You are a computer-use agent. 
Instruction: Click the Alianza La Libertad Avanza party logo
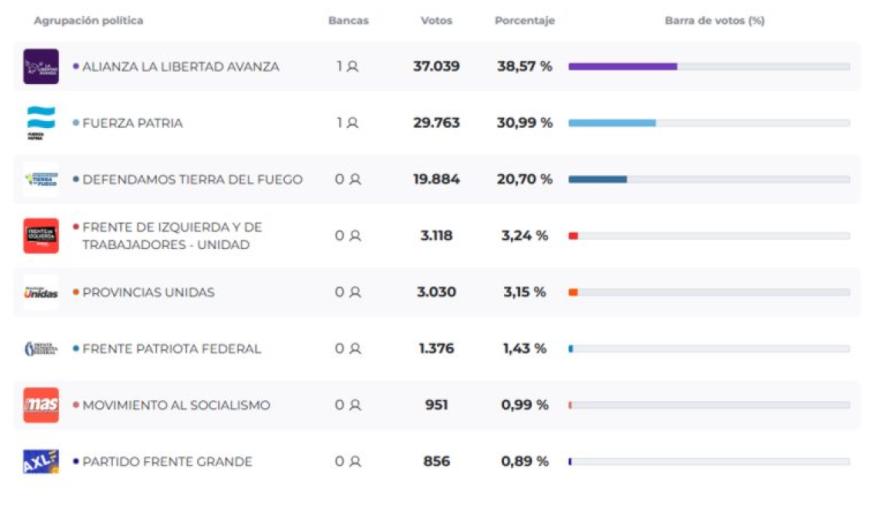pos(41,67)
